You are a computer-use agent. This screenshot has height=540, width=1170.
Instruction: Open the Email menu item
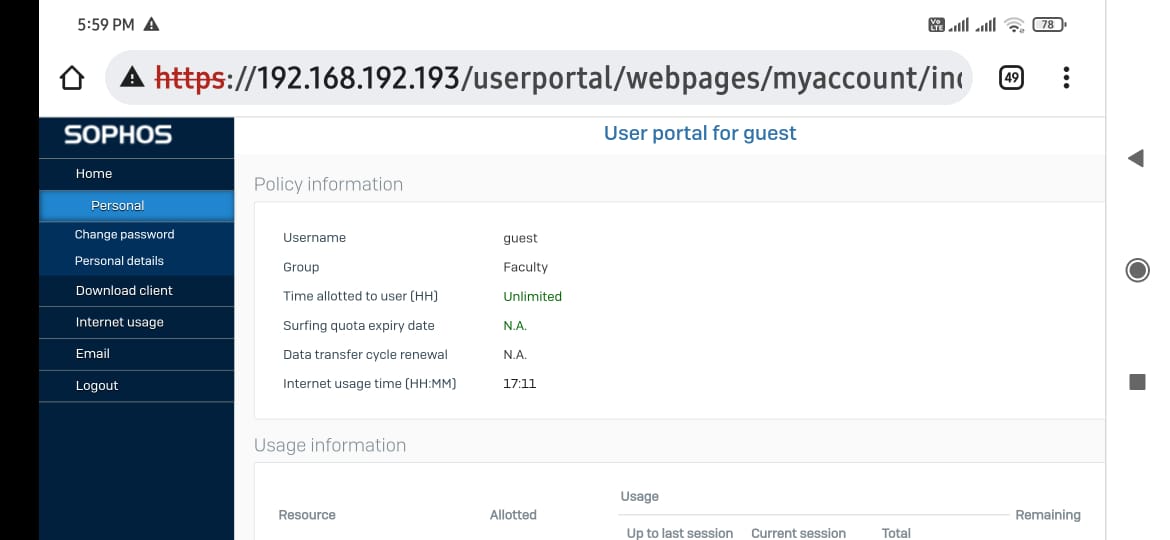pos(93,354)
